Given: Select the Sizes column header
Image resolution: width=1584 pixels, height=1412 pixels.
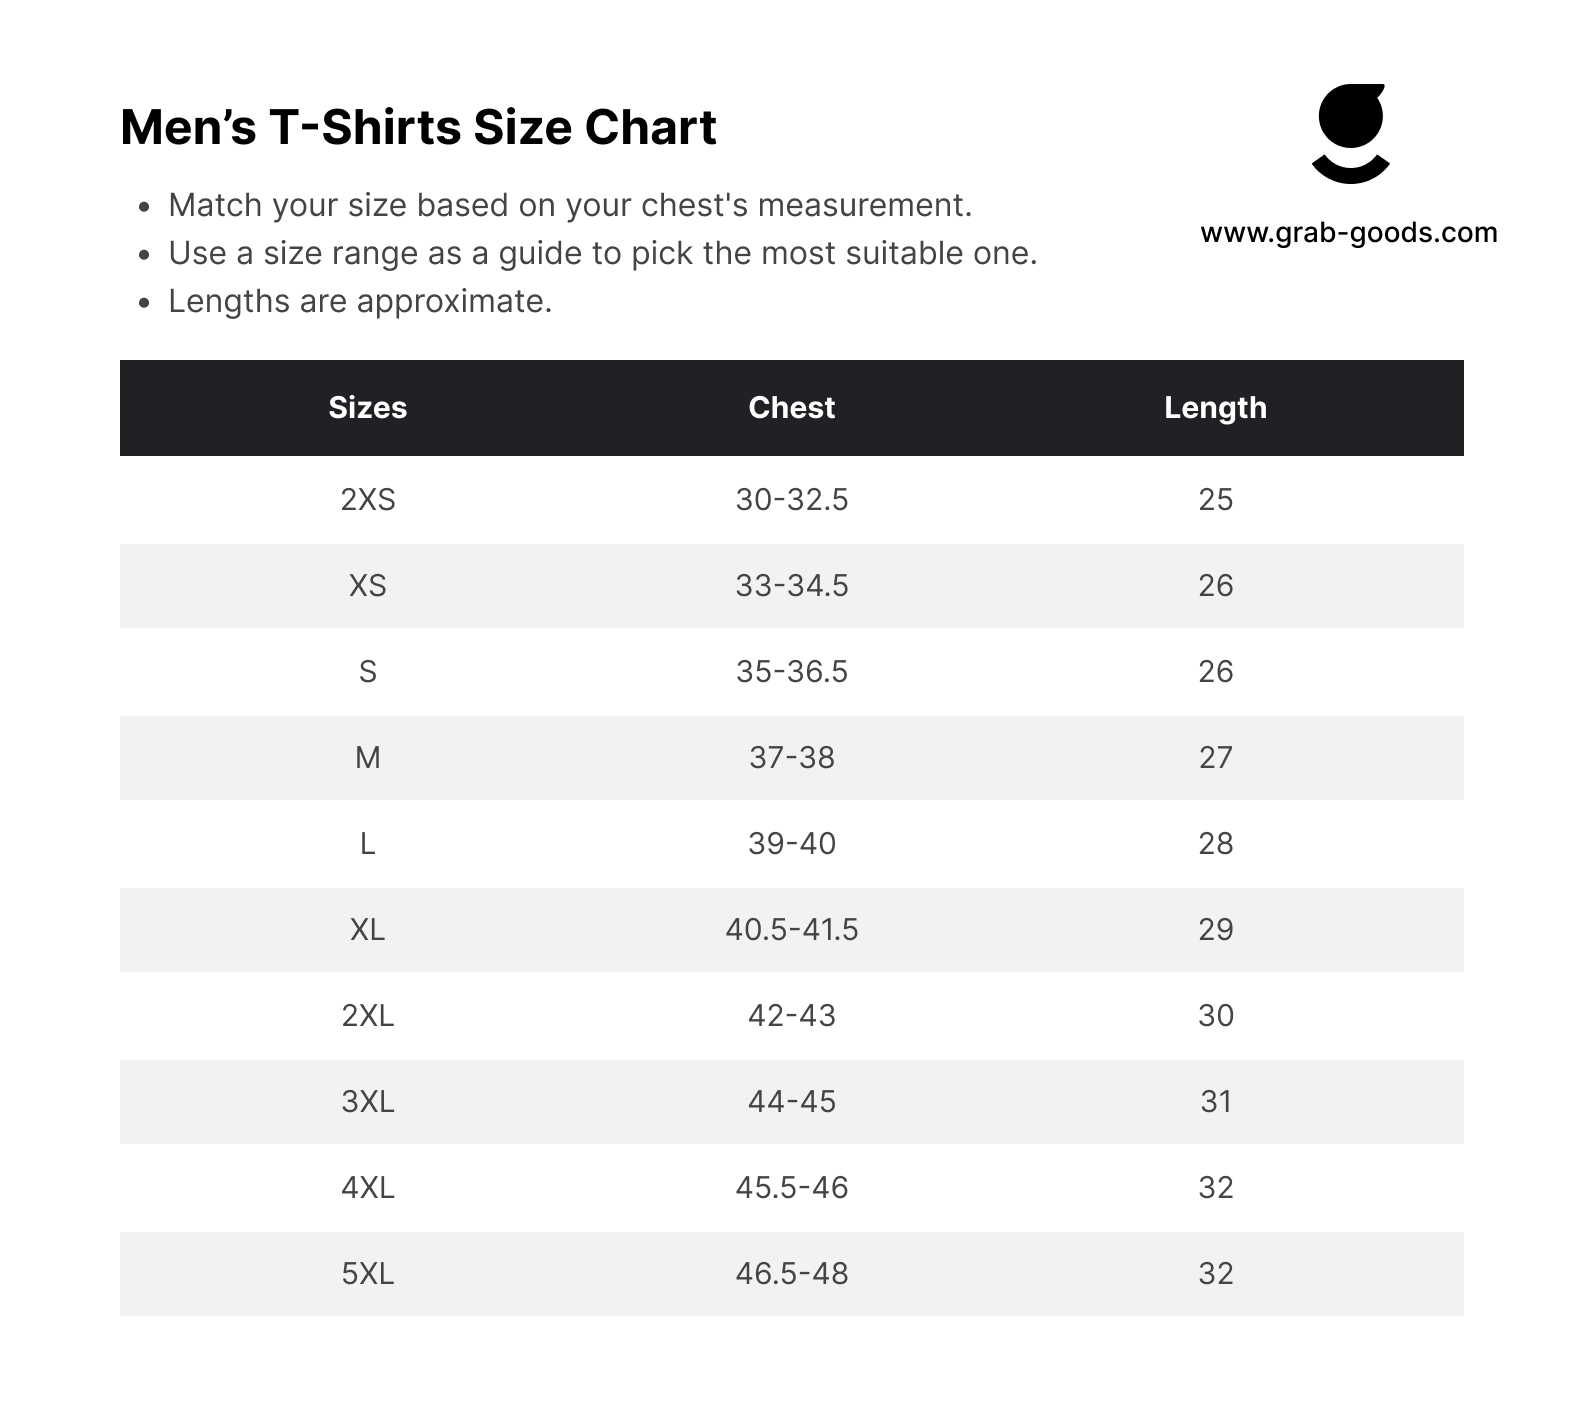Looking at the screenshot, I should pyautogui.click(x=368, y=407).
